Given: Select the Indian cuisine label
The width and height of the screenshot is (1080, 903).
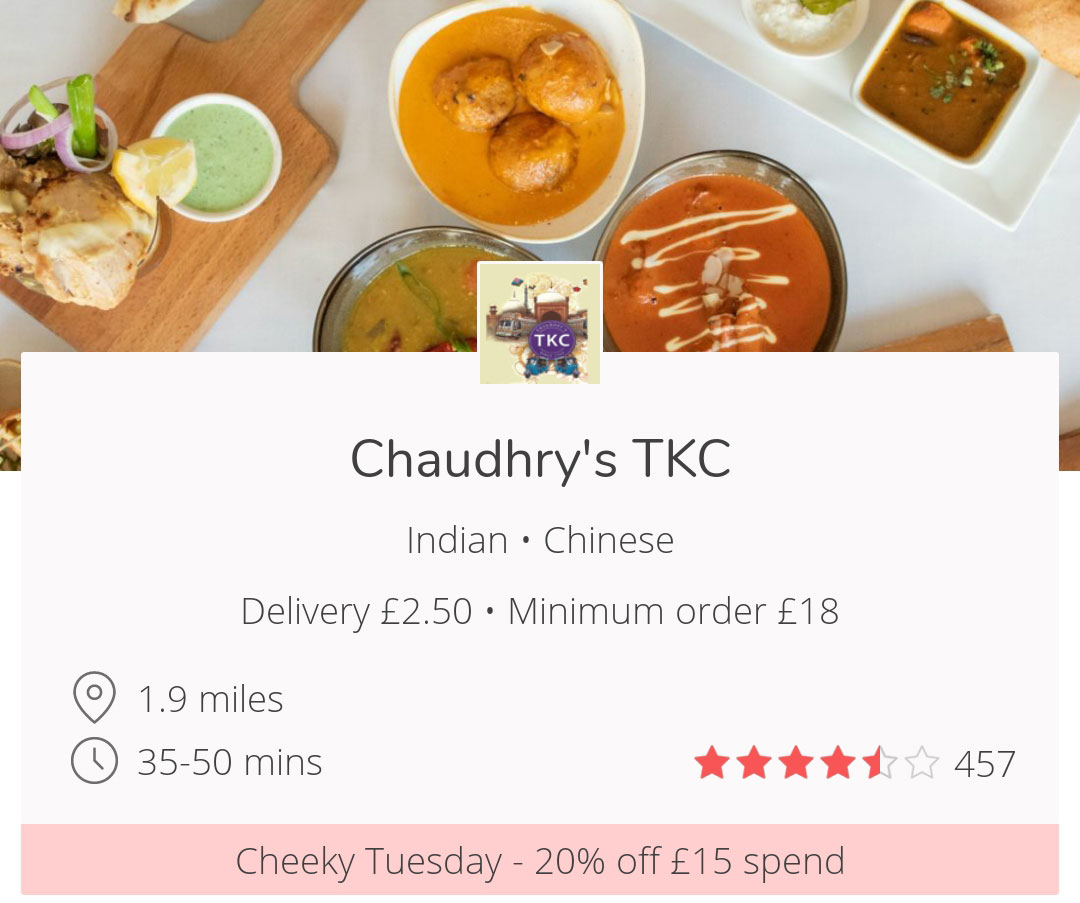Looking at the screenshot, I should click(x=457, y=540).
